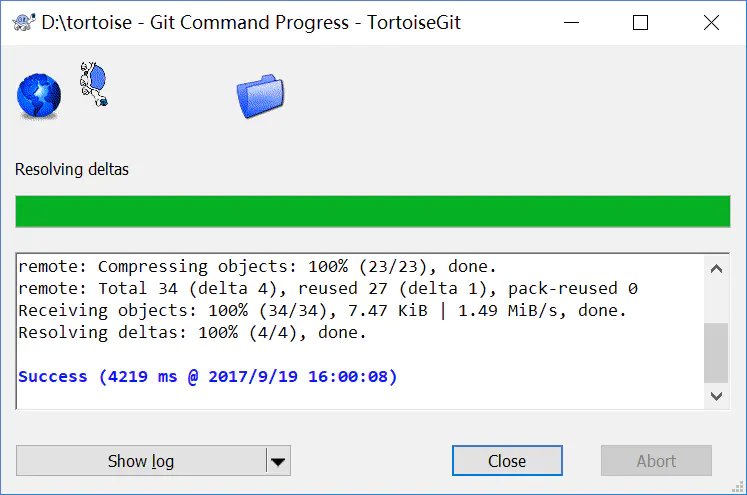This screenshot has height=495, width=747.
Task: Click TortoiseGit title bar app icon
Action: point(24,22)
